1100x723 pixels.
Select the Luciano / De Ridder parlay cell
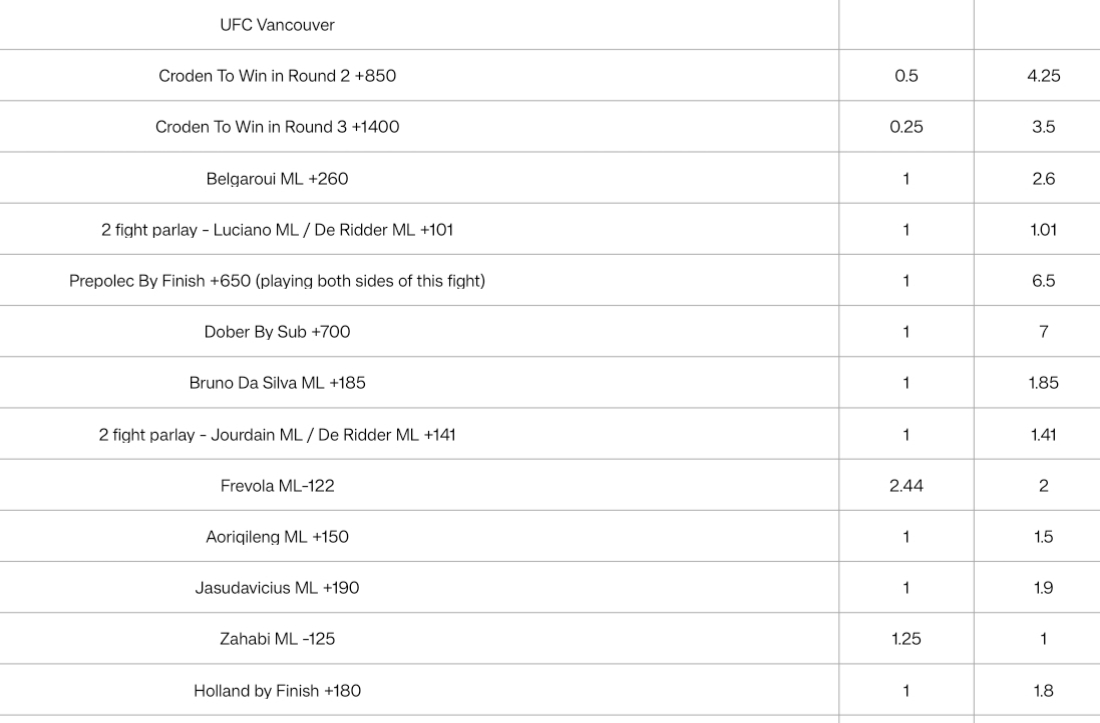pyautogui.click(x=277, y=230)
